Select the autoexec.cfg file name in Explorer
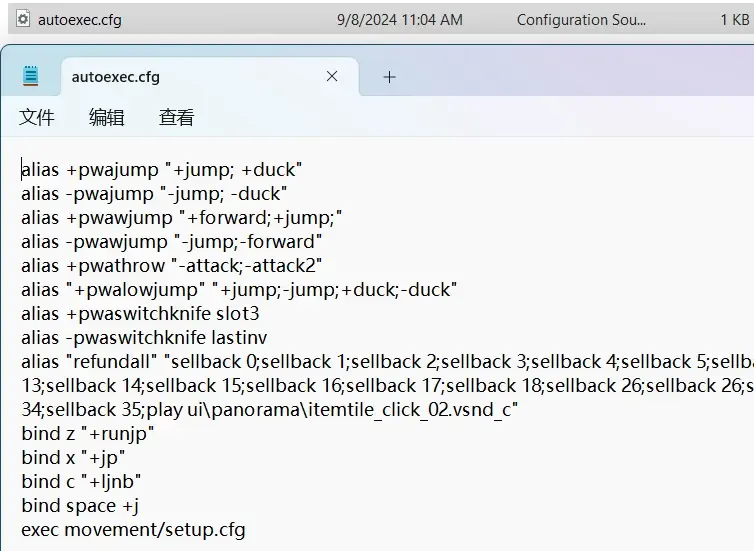The height and width of the screenshot is (551, 754). coord(80,19)
